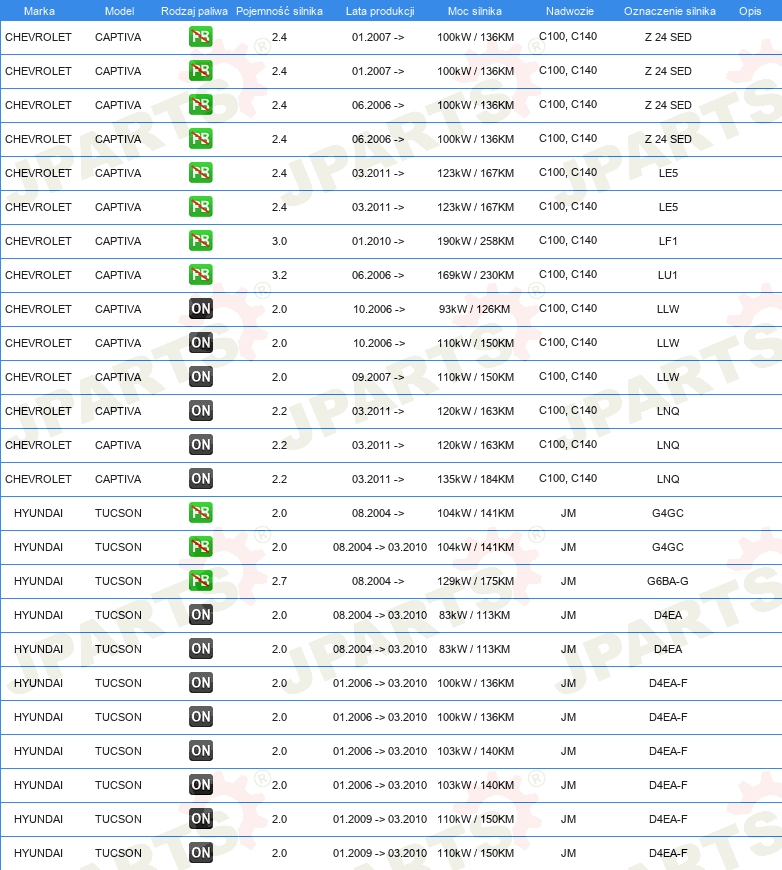Click CHEVROLET in the LF1 engine row
The width and height of the screenshot is (782, 870).
click(x=38, y=241)
